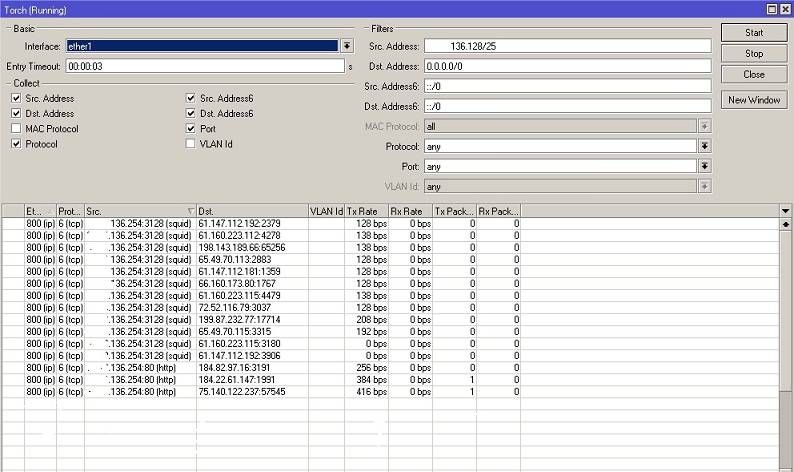Click the Start button
The height and width of the screenshot is (472, 794).
(754, 33)
